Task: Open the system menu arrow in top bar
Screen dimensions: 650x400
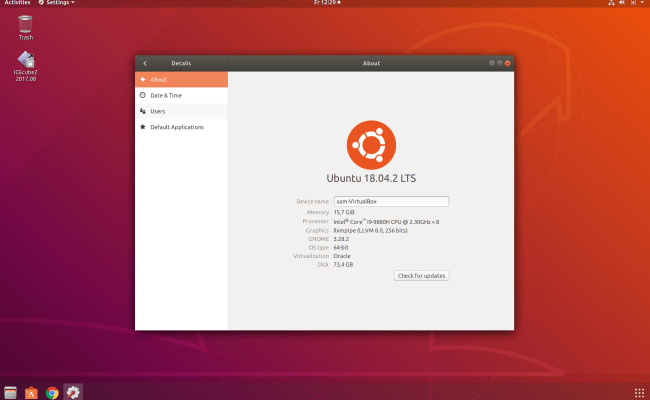Action: point(642,2)
